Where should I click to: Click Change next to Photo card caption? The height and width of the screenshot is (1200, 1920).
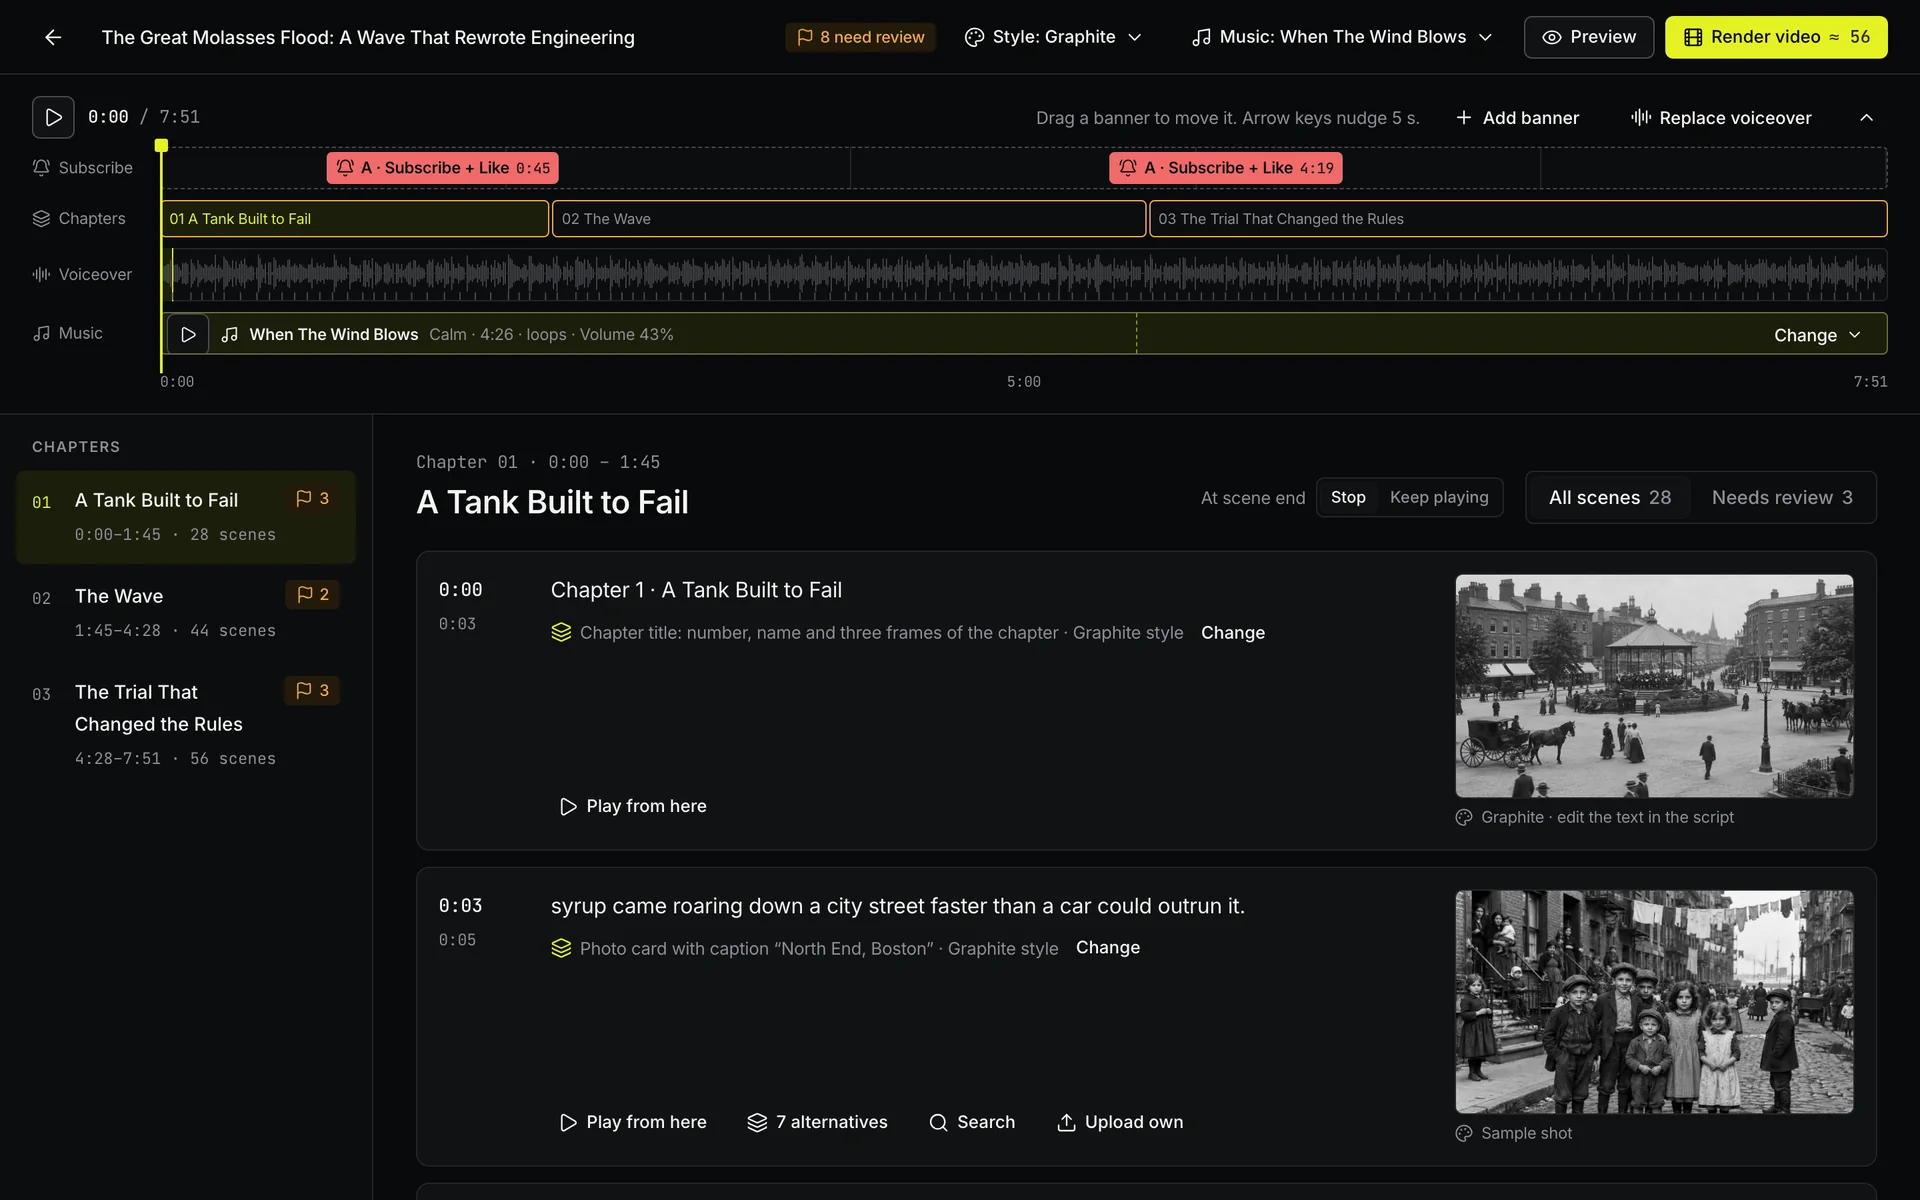click(1107, 947)
